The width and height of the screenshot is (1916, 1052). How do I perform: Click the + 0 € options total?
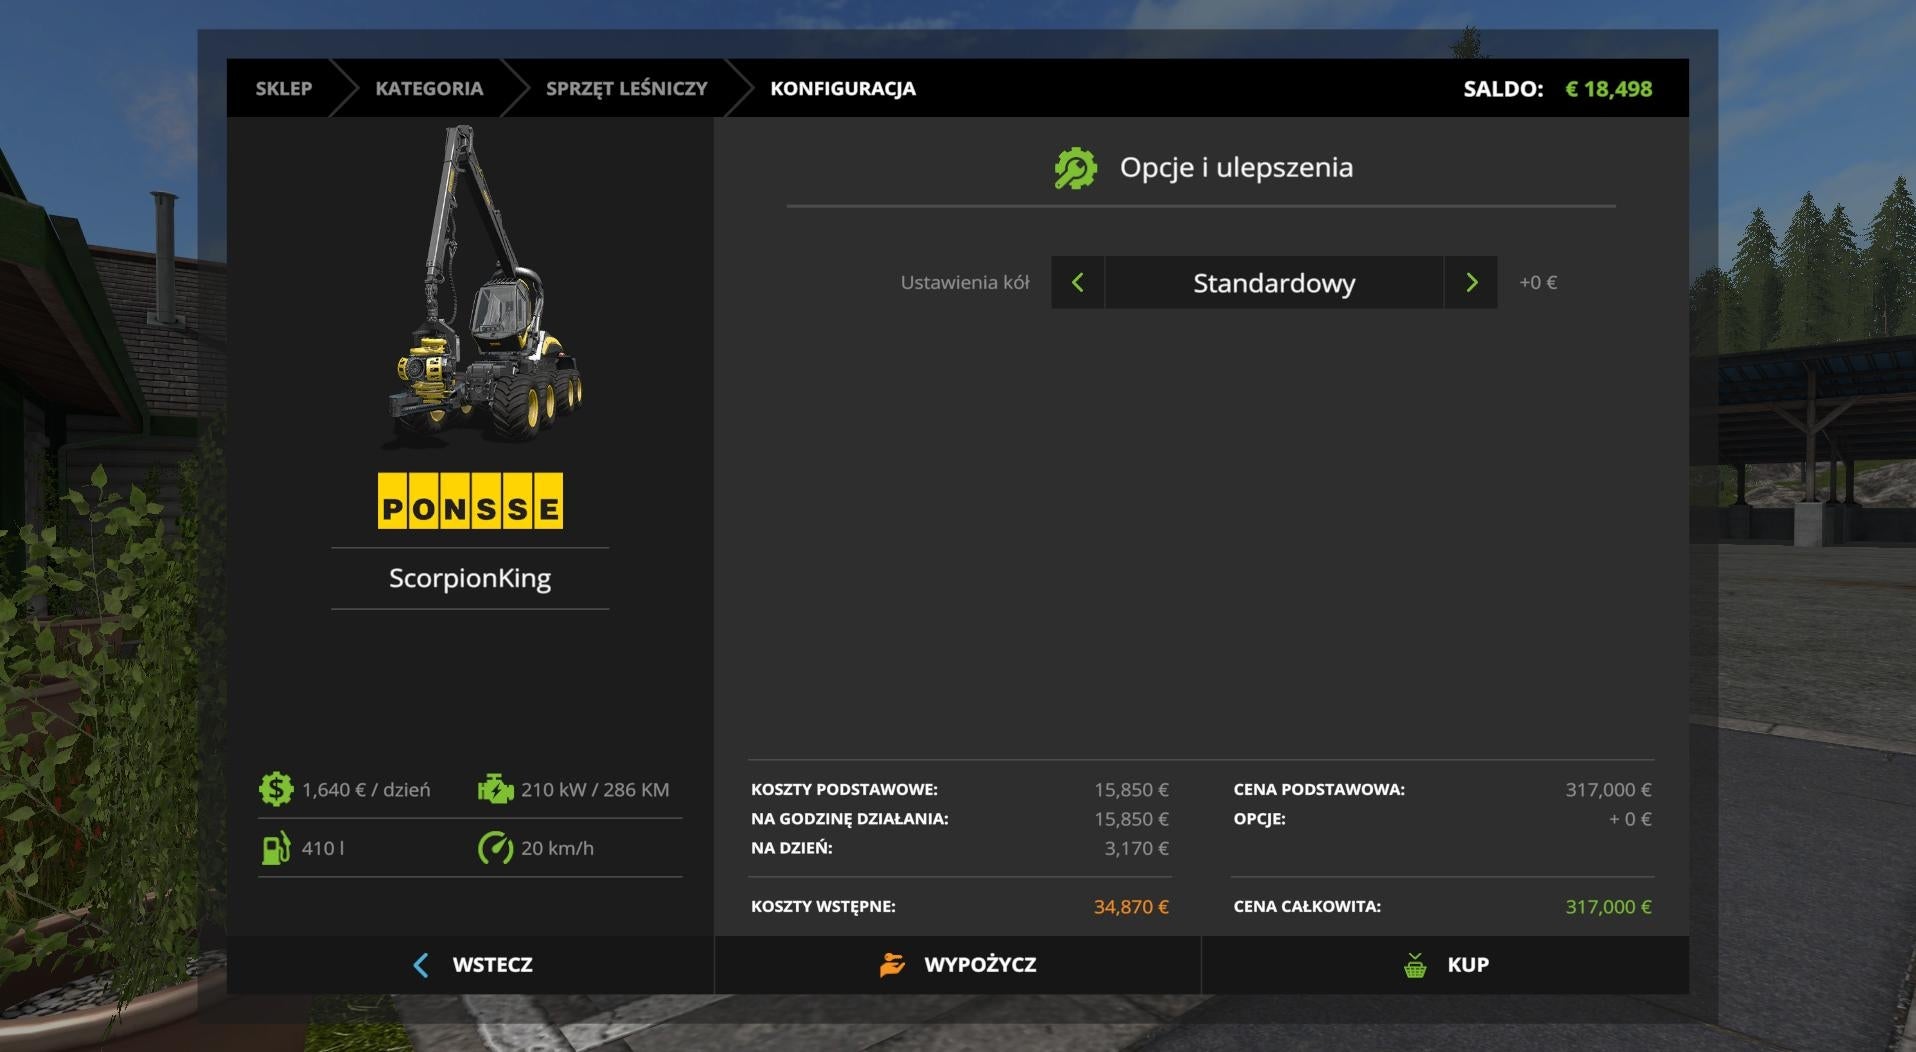click(x=1630, y=819)
